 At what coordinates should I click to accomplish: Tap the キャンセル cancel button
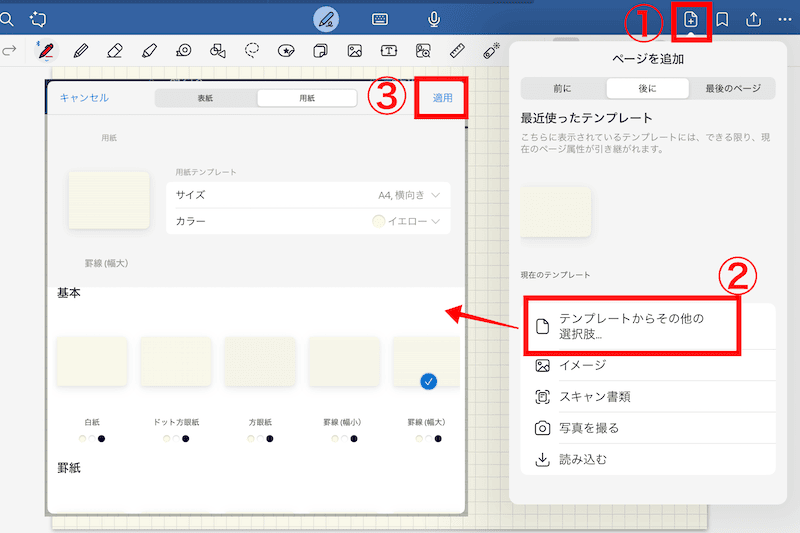point(84,98)
